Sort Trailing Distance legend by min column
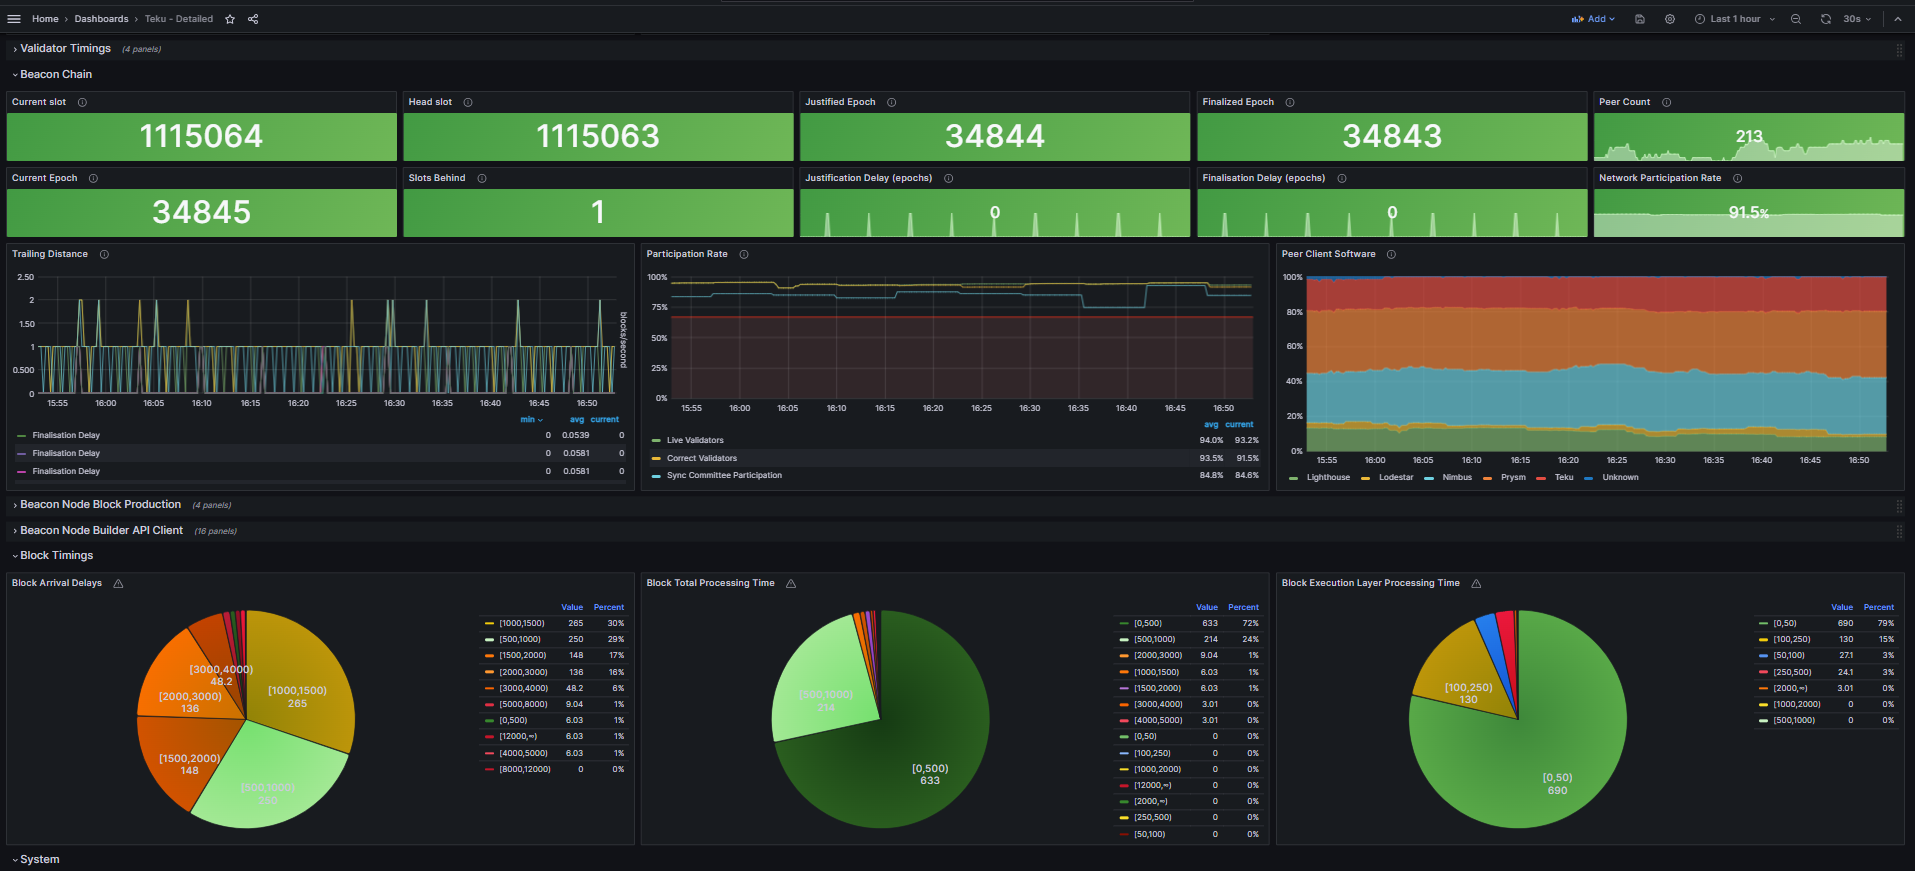Screen dimensions: 1915x871 point(530,420)
